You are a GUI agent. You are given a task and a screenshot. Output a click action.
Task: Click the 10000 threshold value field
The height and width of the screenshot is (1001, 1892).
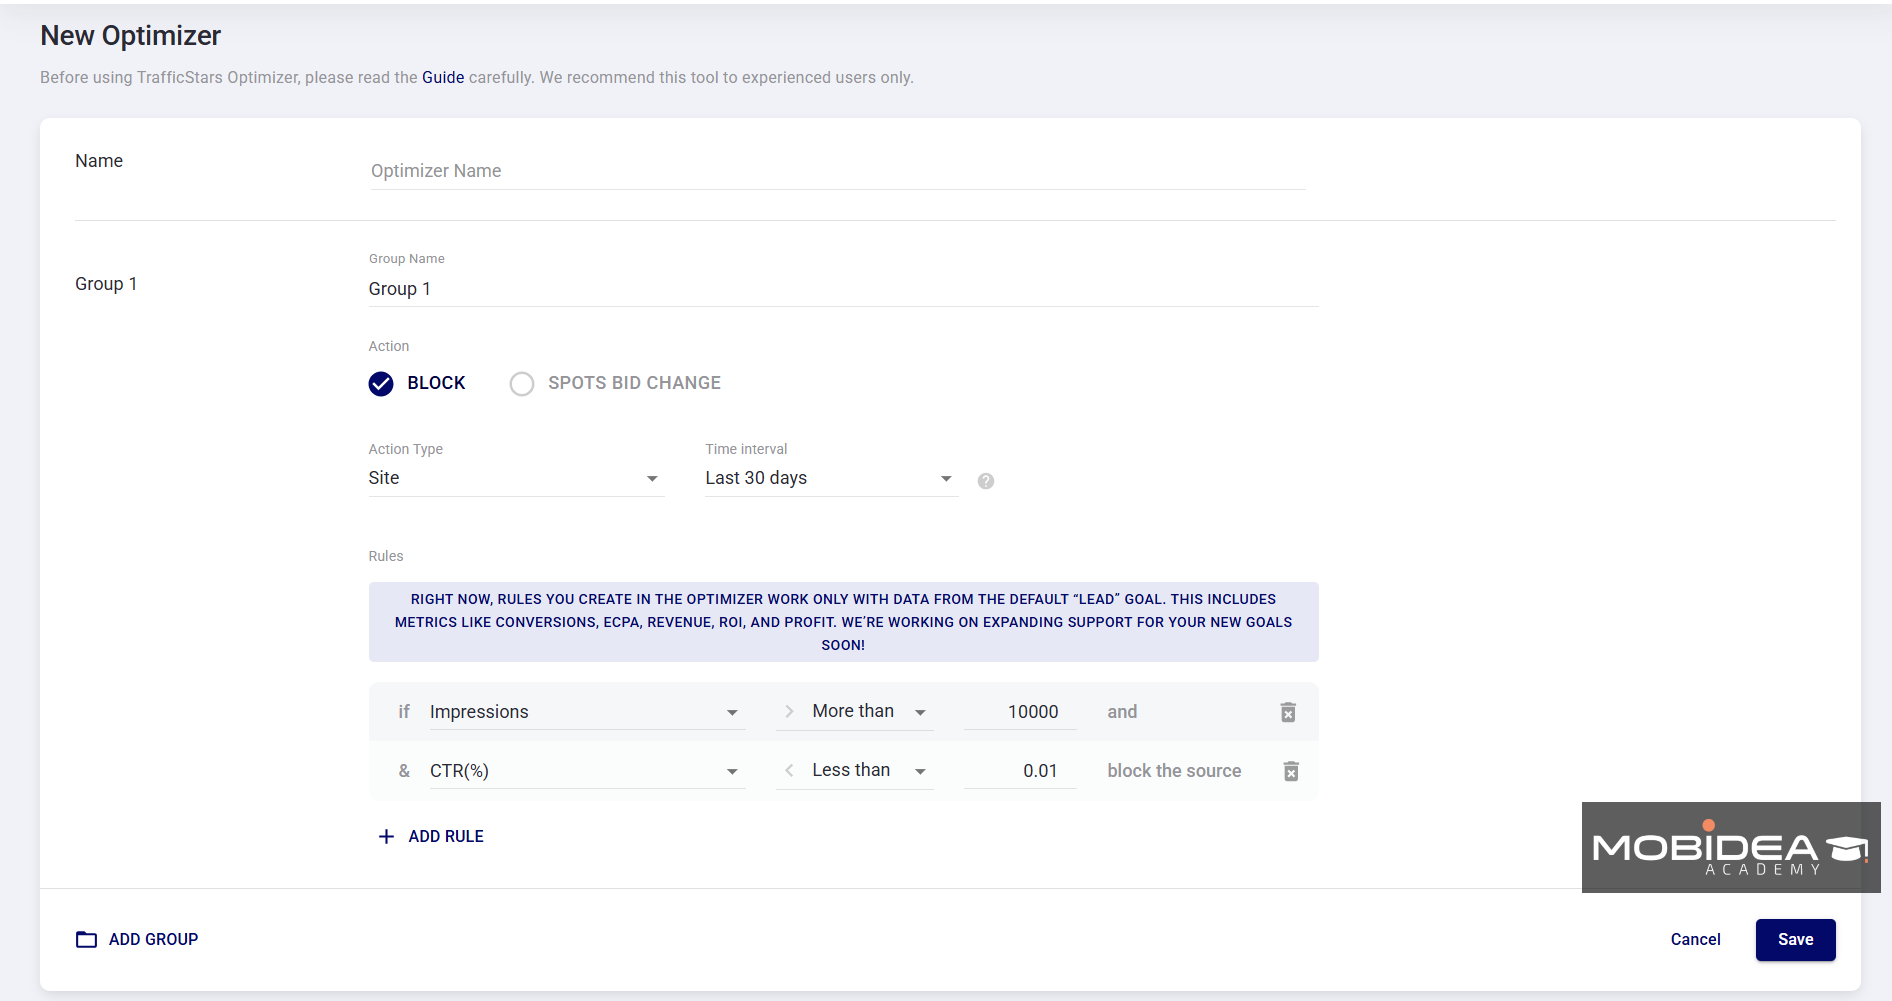1020,711
